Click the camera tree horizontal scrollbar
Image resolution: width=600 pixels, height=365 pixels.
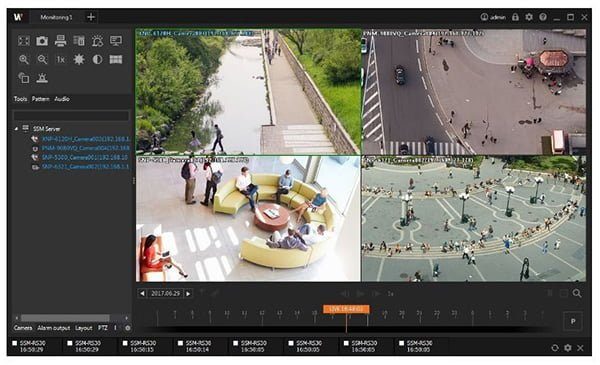pyautogui.click(x=65, y=318)
